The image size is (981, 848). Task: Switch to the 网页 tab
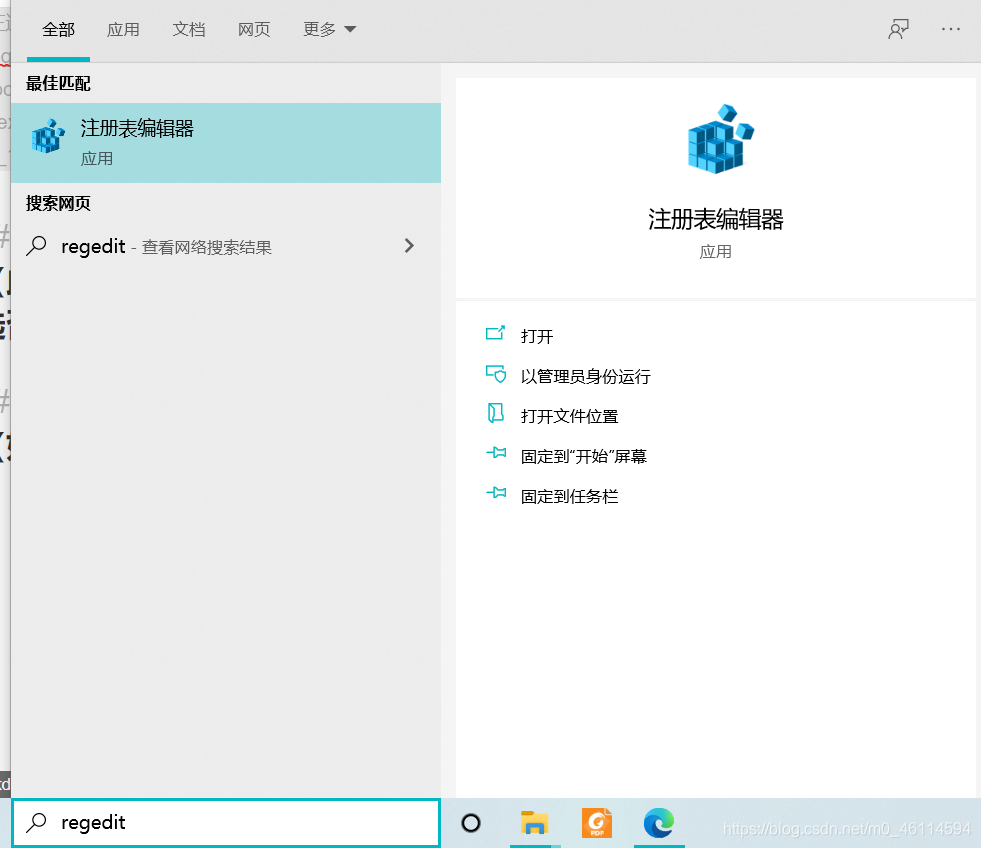point(253,29)
